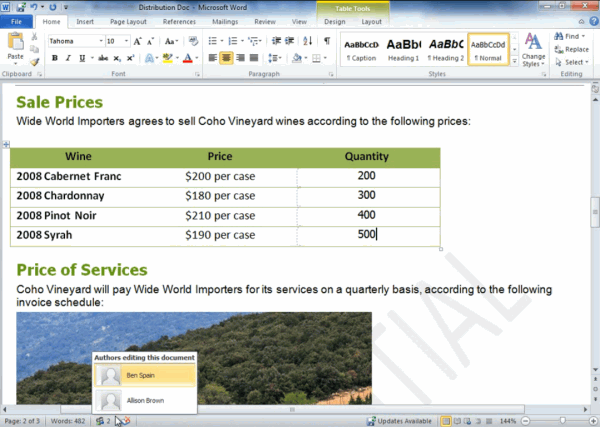Click the Increase Indent icon

tap(290, 41)
